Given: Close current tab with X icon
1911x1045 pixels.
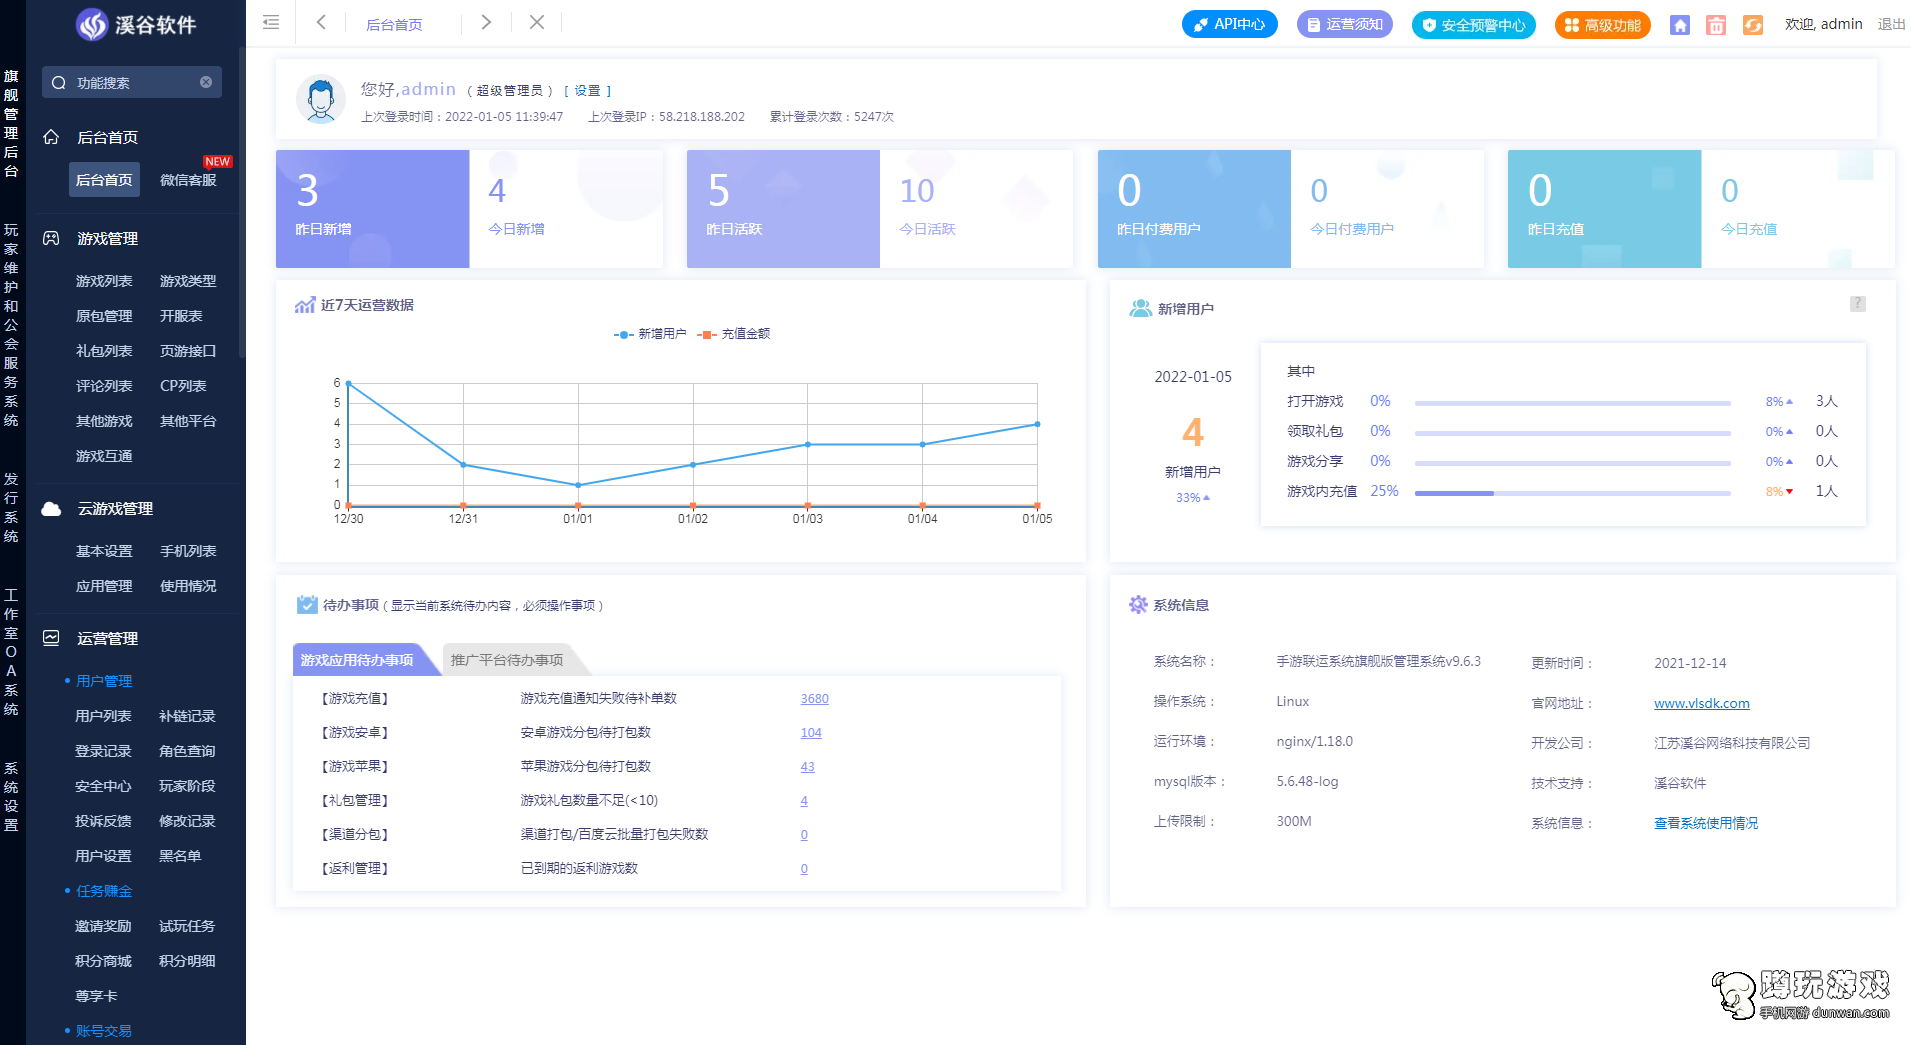Looking at the screenshot, I should point(537,22).
